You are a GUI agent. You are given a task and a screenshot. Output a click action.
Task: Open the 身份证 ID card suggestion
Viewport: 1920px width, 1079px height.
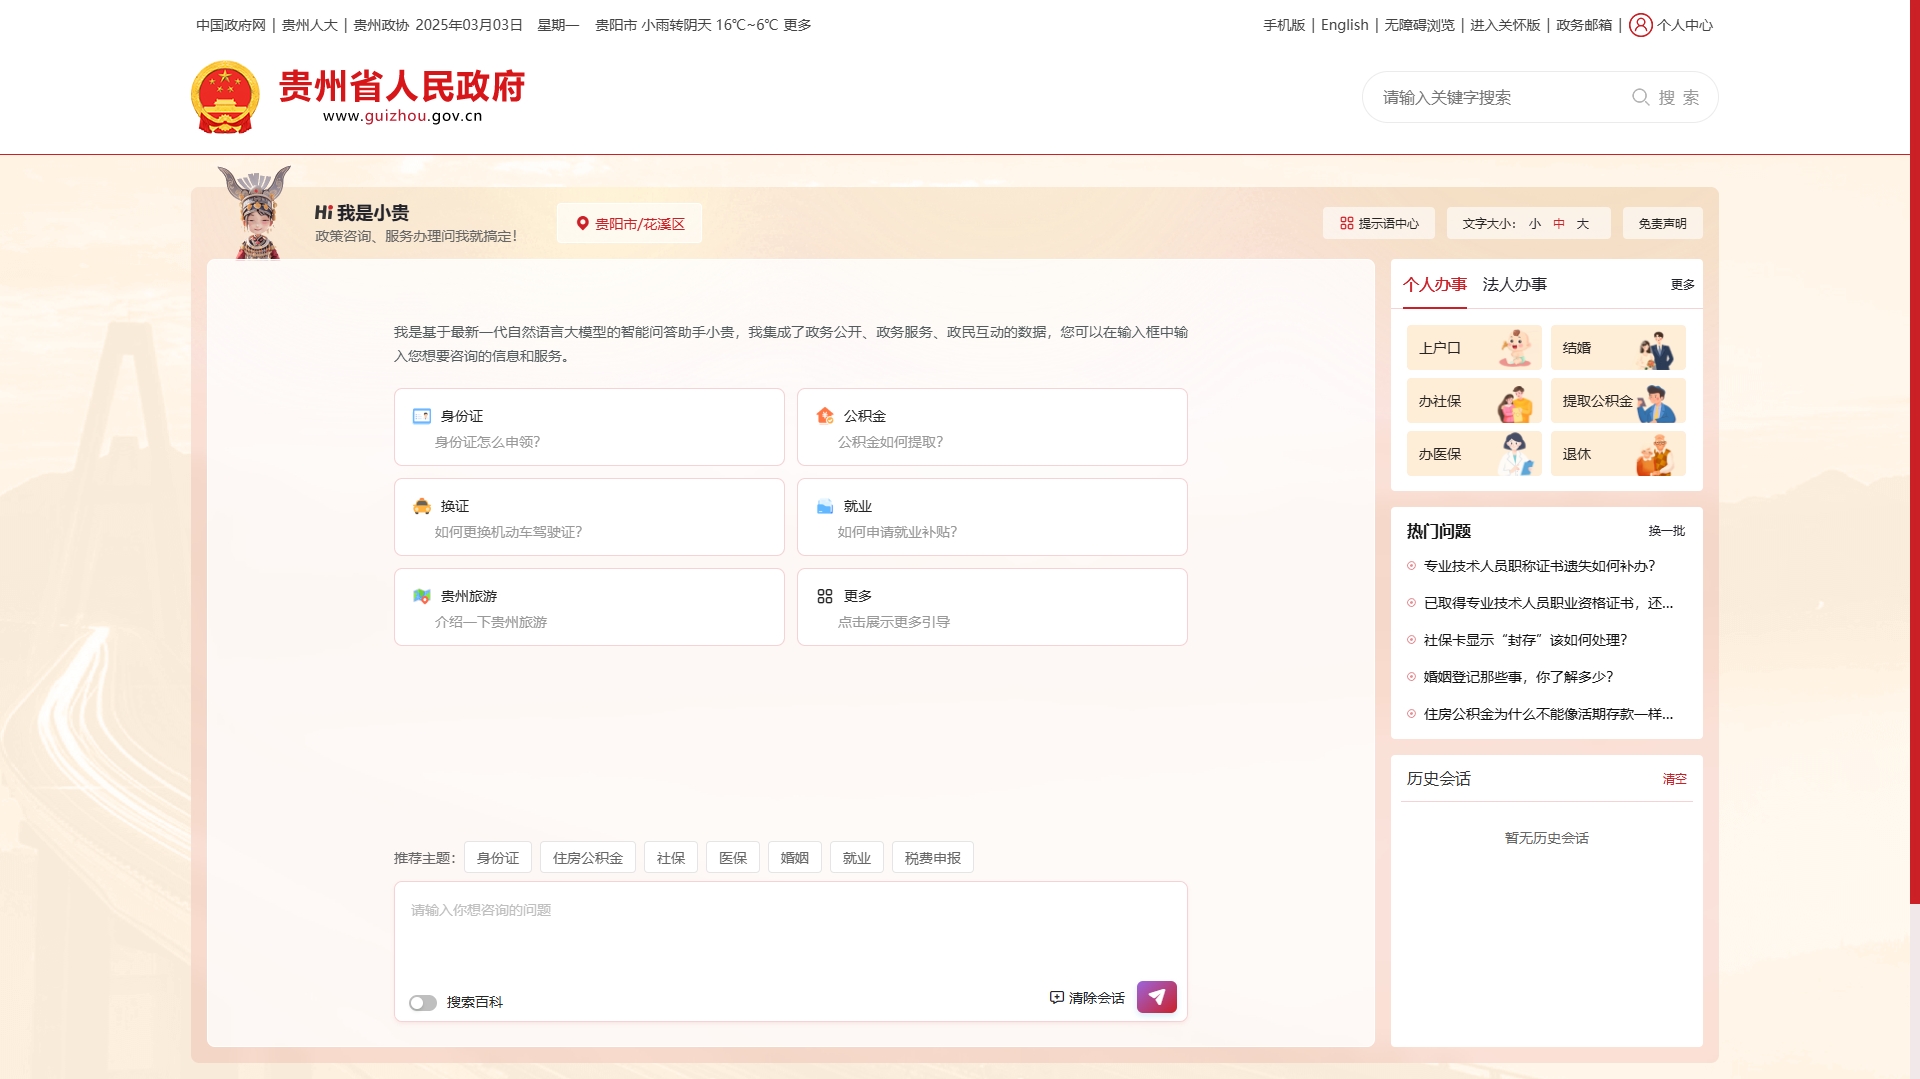point(589,427)
